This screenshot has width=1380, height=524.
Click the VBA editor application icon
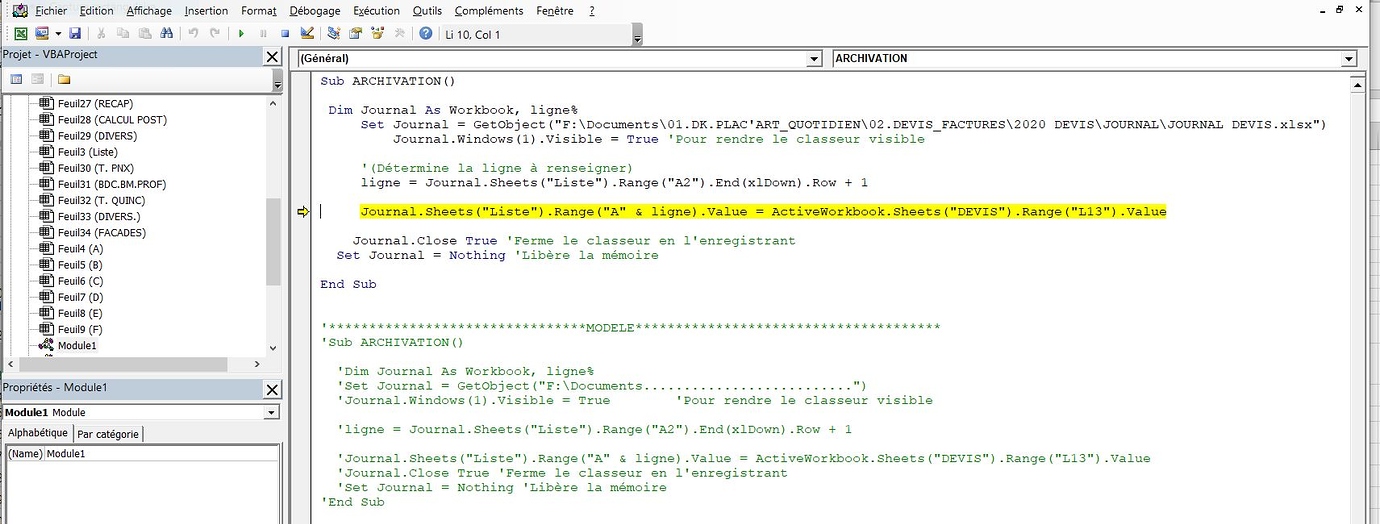point(19,11)
